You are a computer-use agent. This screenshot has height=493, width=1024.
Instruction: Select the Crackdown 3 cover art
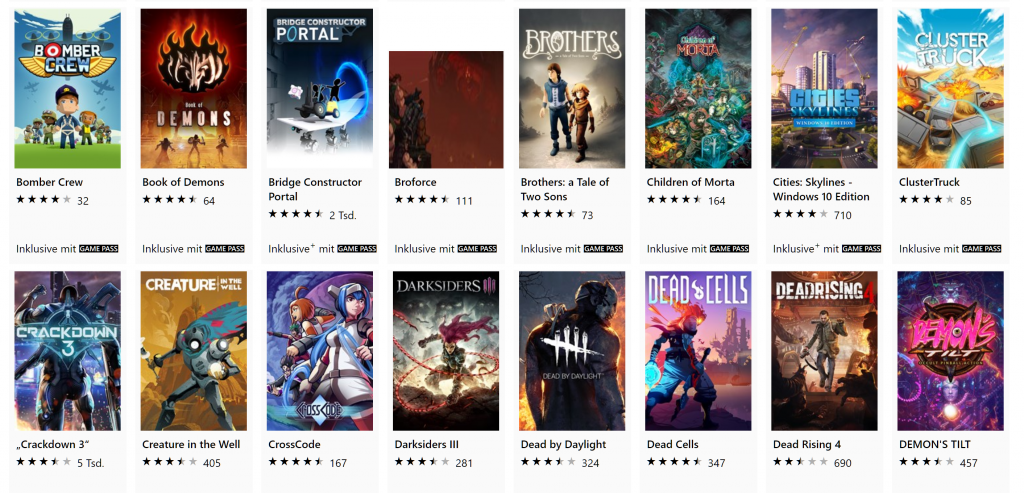click(x=68, y=351)
